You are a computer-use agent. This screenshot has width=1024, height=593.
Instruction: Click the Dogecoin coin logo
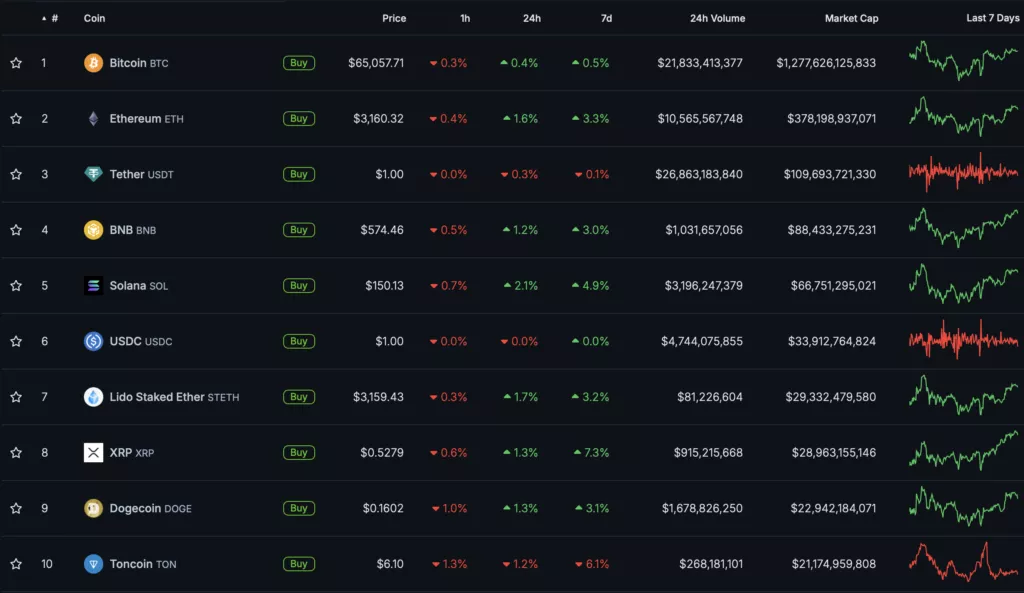click(93, 508)
